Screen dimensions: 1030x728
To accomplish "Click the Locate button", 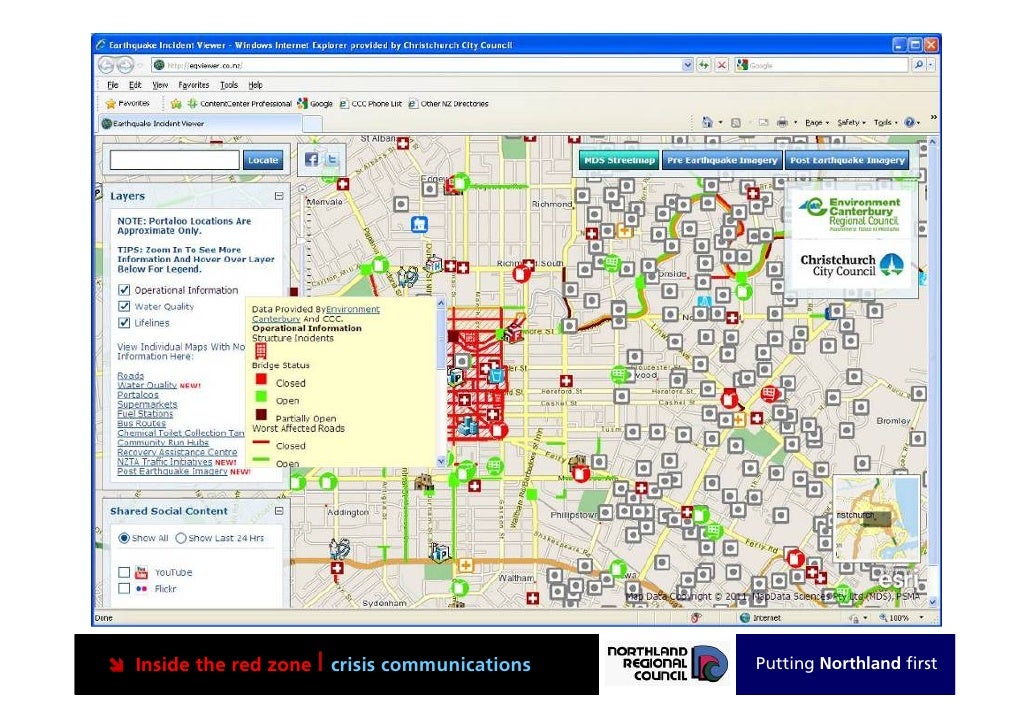I will 263,160.
